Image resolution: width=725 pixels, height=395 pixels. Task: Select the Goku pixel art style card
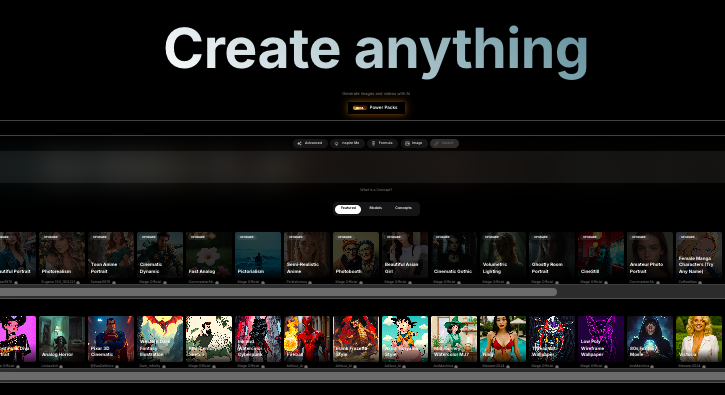[x=405, y=339]
